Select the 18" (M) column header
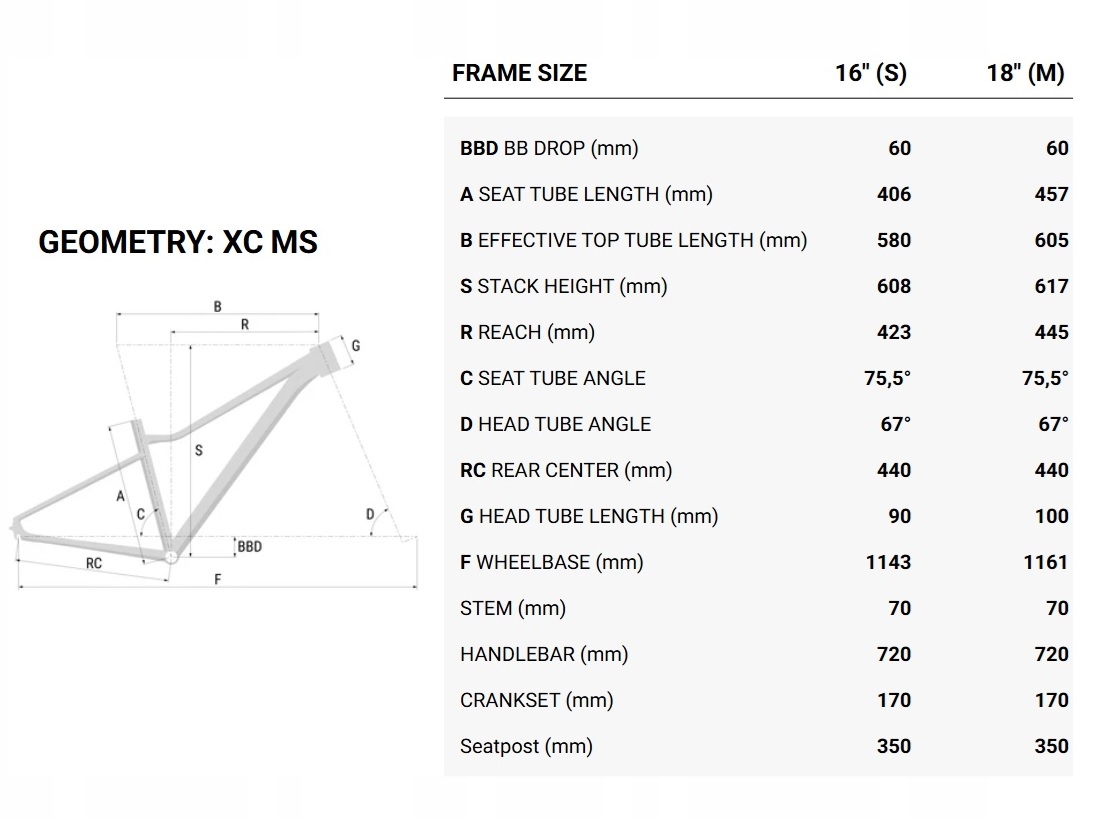The height and width of the screenshot is (820, 1100). click(x=1025, y=73)
